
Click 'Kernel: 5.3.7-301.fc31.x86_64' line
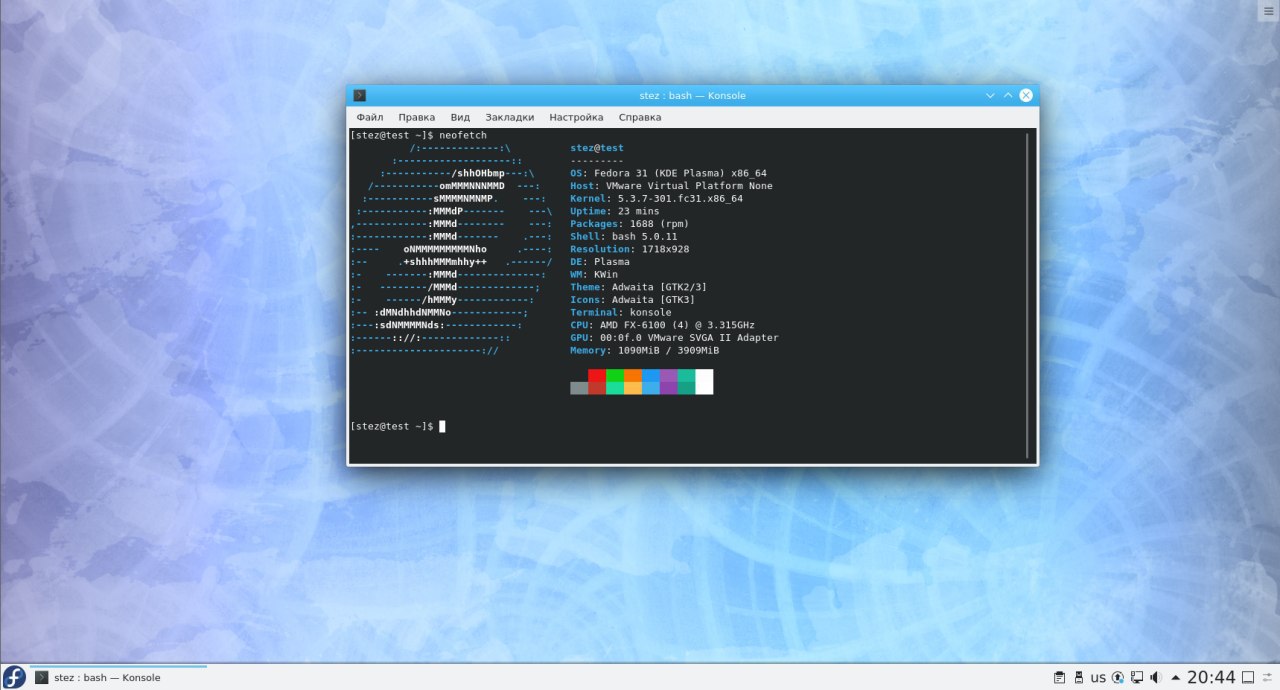656,198
